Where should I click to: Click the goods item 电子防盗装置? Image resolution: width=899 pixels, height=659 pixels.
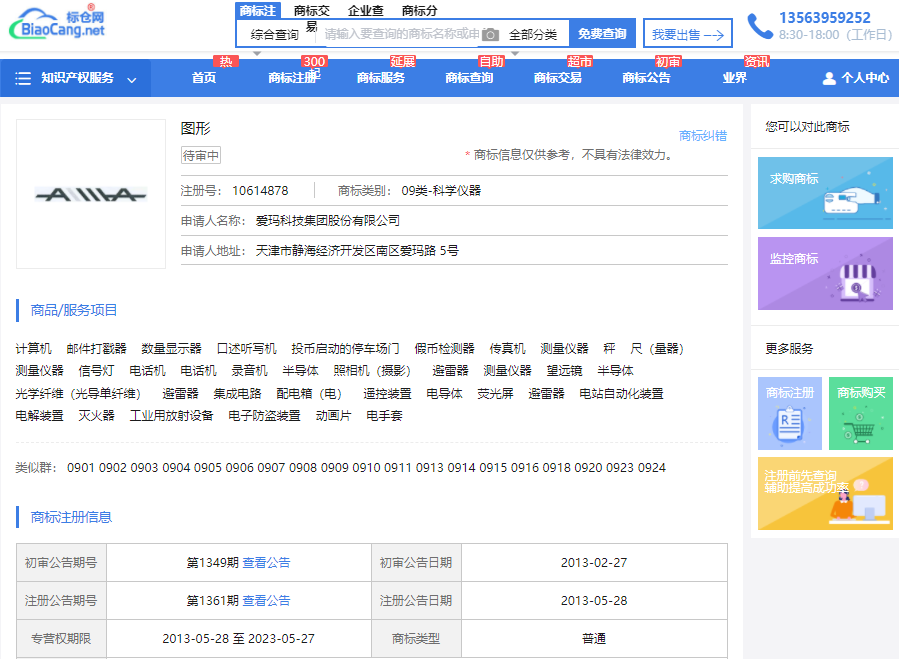(264, 416)
